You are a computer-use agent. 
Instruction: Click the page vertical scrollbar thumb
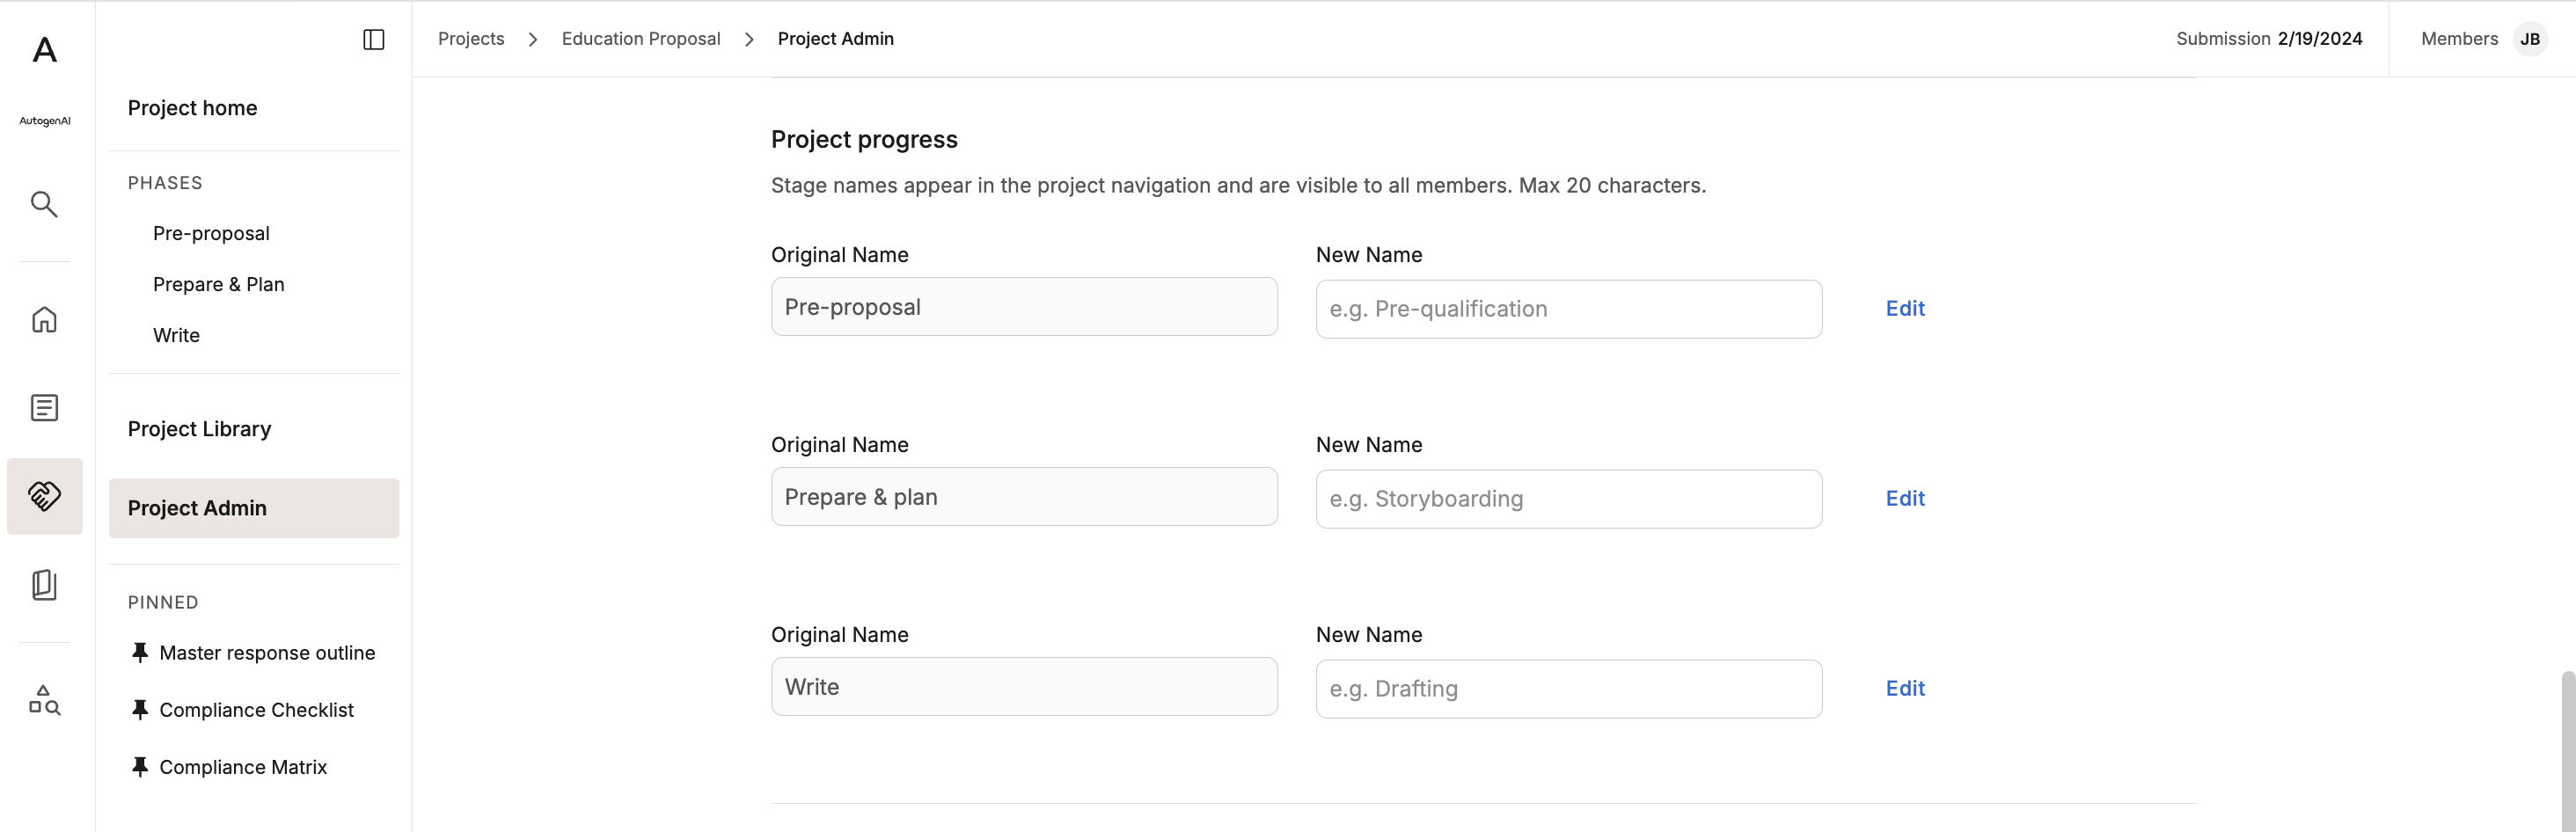pyautogui.click(x=2567, y=751)
